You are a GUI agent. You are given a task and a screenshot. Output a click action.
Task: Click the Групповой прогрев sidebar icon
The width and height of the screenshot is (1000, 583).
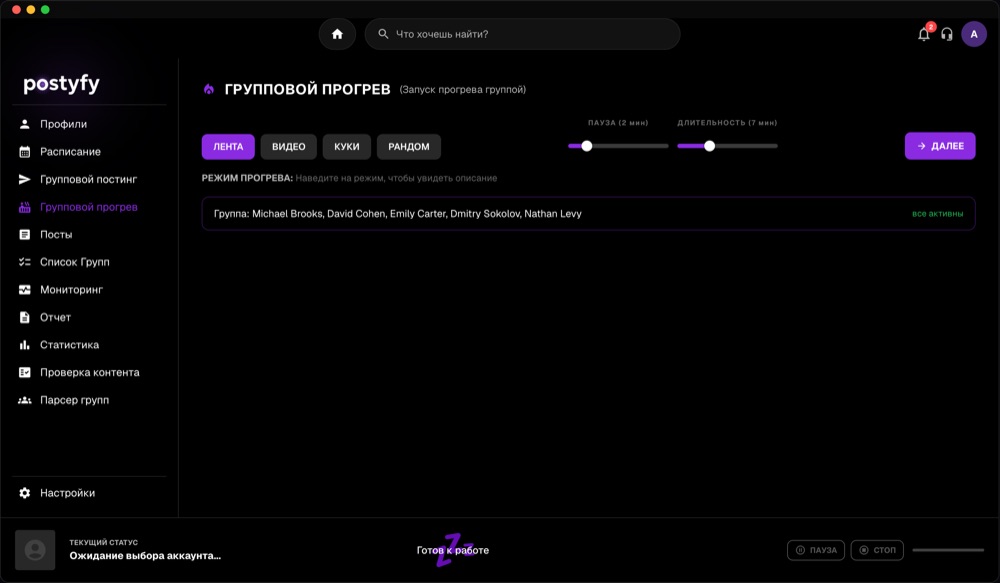click(x=25, y=207)
